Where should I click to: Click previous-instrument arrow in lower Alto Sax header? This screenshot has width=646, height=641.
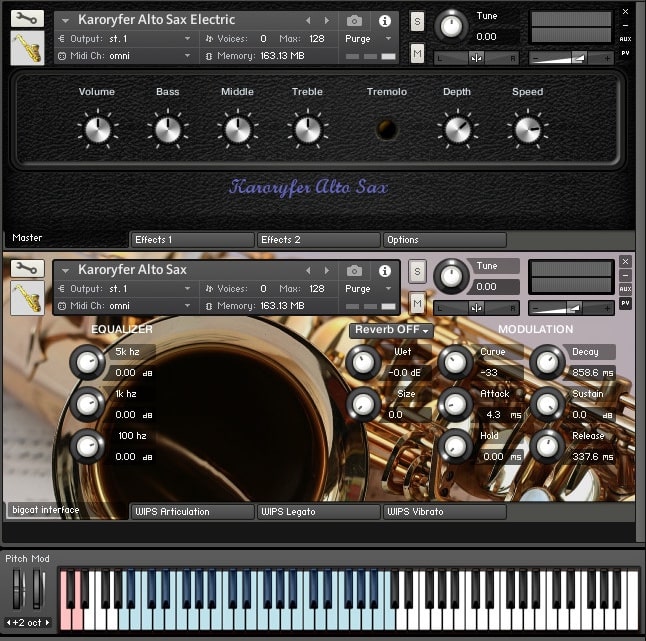(308, 270)
